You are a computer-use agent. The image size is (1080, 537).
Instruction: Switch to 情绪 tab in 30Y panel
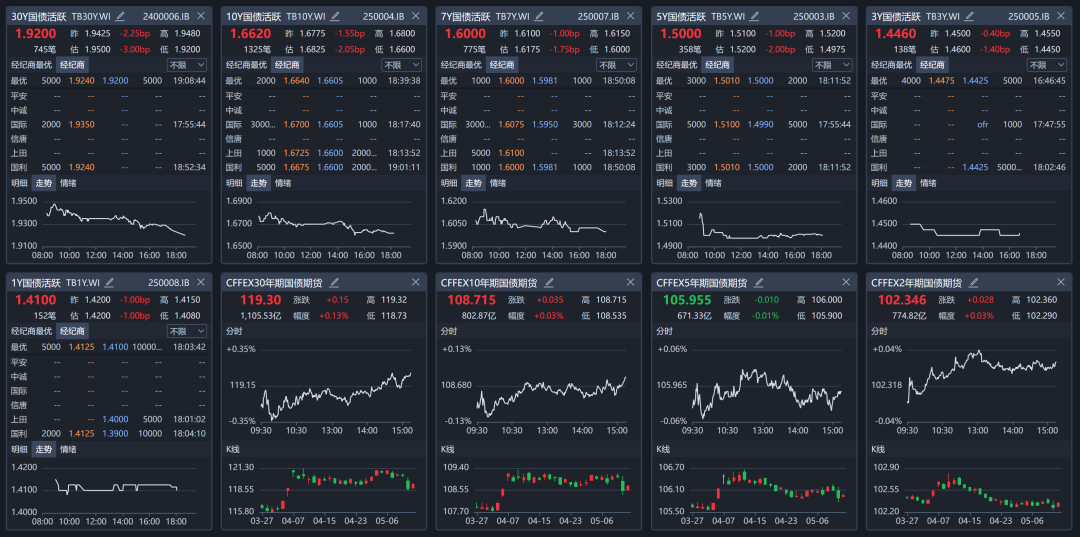[x=68, y=183]
